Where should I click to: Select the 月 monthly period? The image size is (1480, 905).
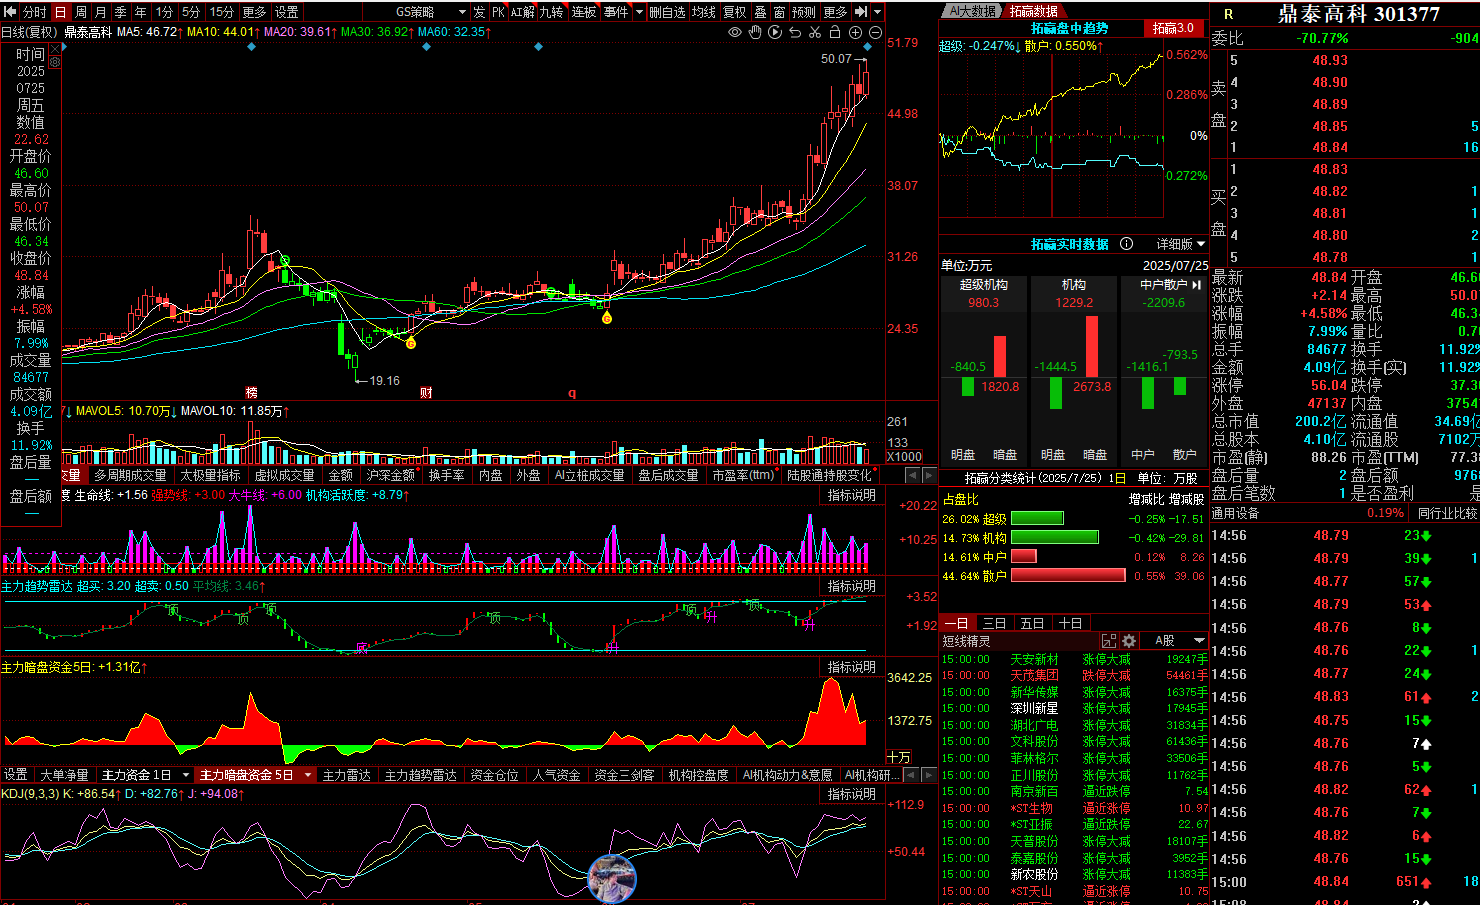tap(101, 12)
